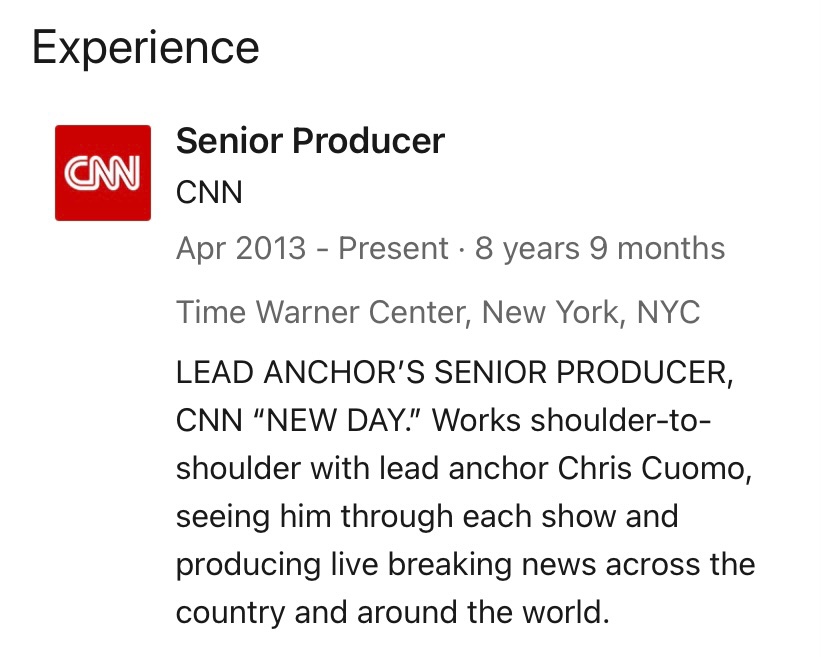
Task: Click the New York, NYC location portion
Action: point(591,312)
